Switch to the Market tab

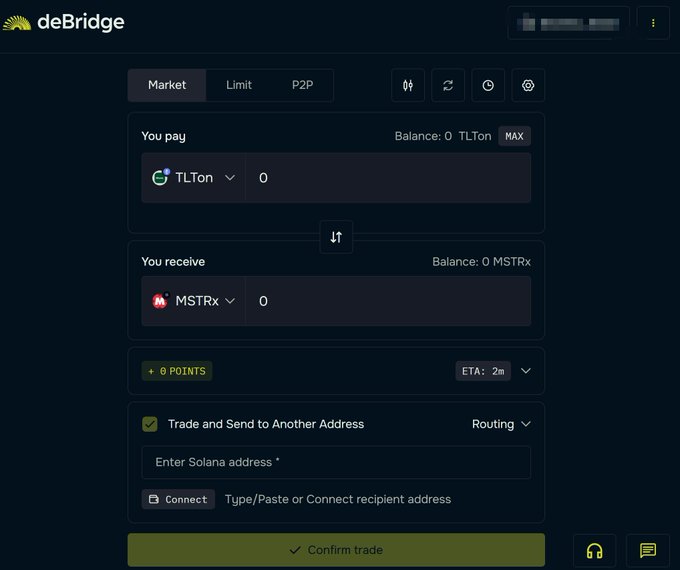click(167, 85)
